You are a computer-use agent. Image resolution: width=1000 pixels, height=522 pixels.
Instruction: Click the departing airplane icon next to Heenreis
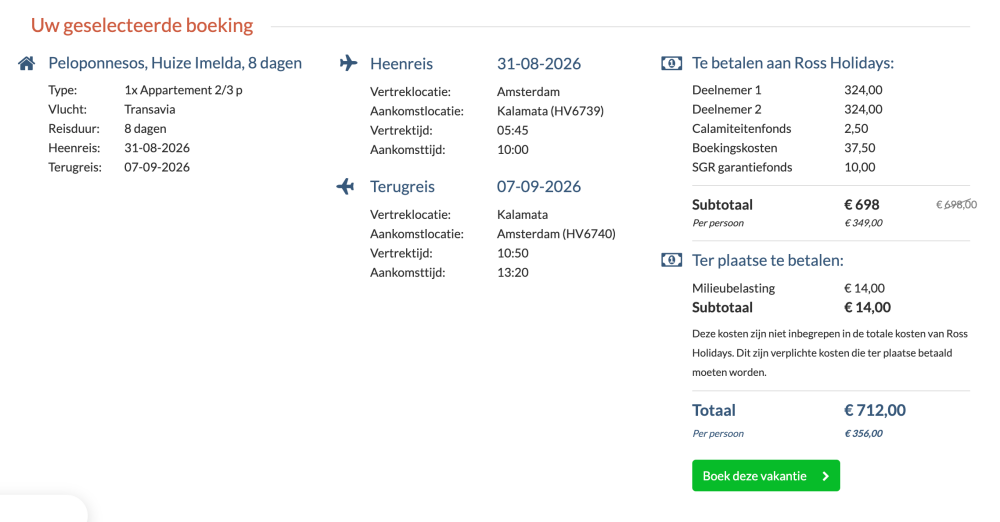(348, 63)
